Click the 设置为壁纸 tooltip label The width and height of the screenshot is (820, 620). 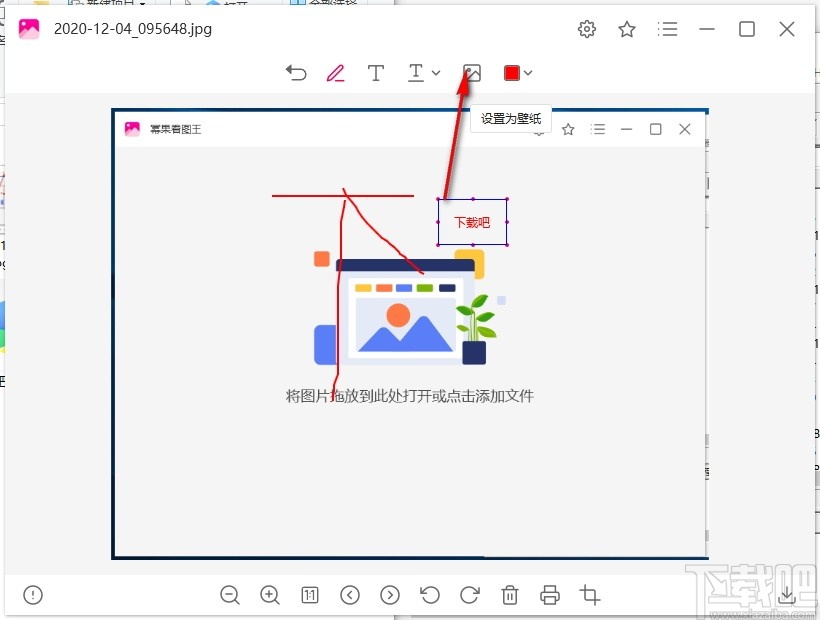pos(511,119)
